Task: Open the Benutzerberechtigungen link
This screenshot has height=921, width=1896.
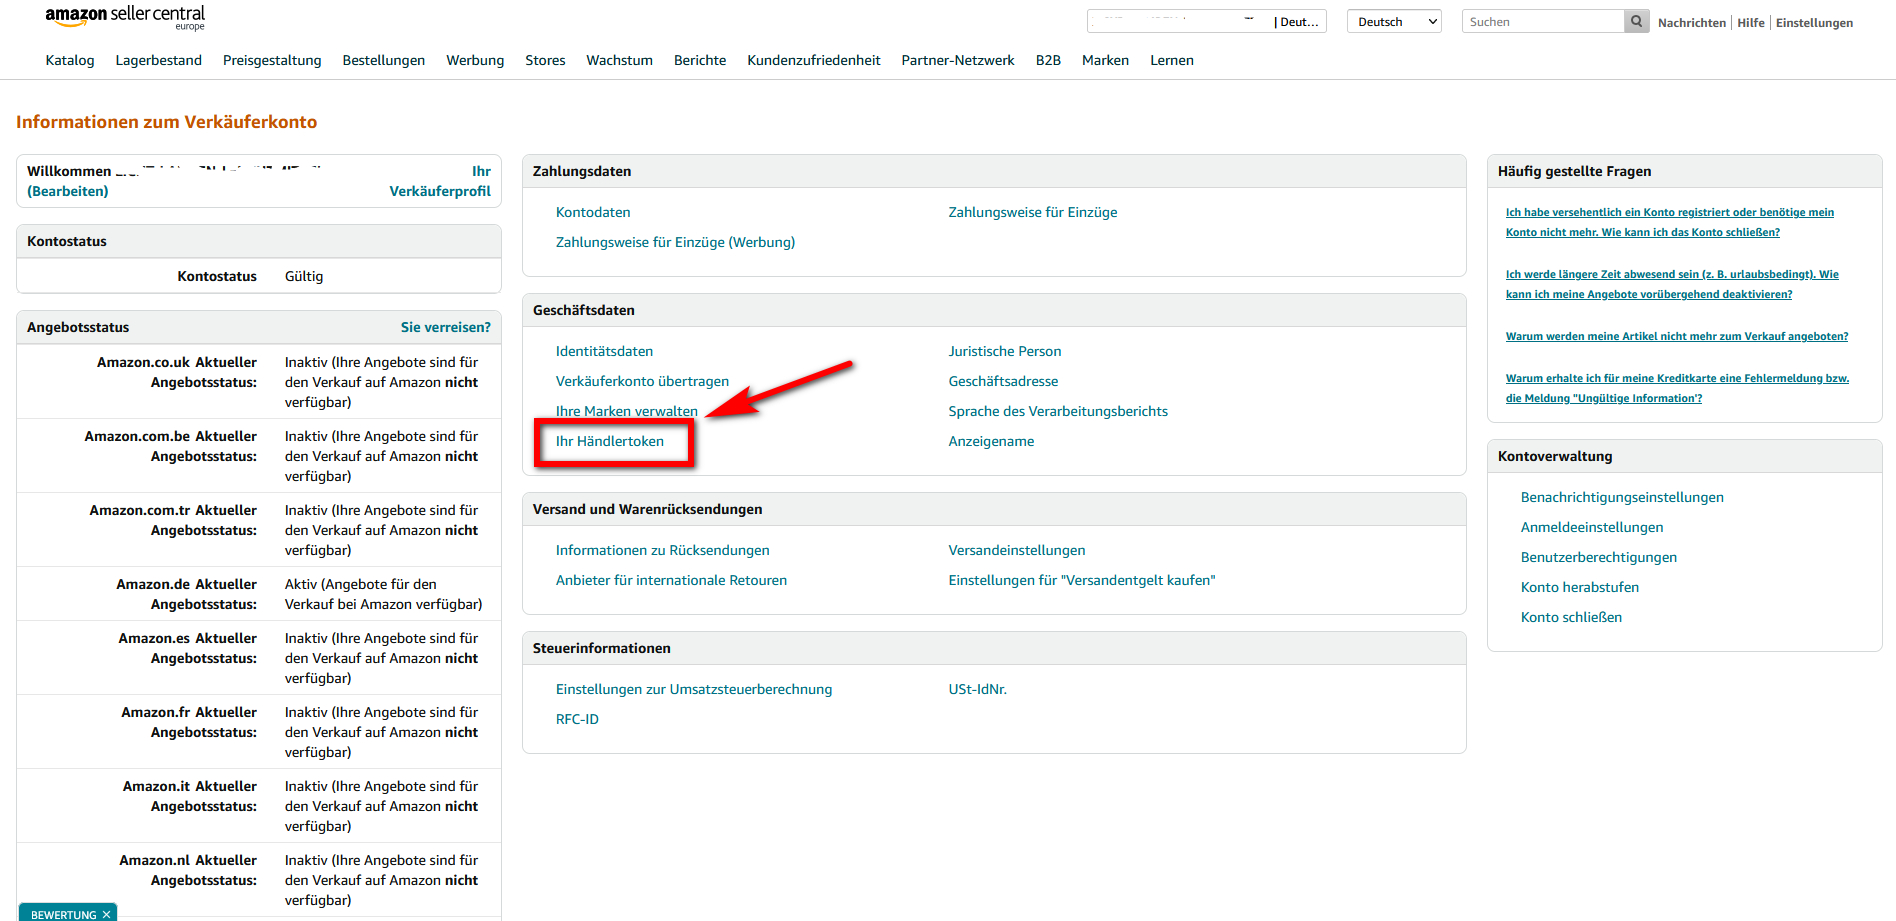Action: tap(1599, 557)
